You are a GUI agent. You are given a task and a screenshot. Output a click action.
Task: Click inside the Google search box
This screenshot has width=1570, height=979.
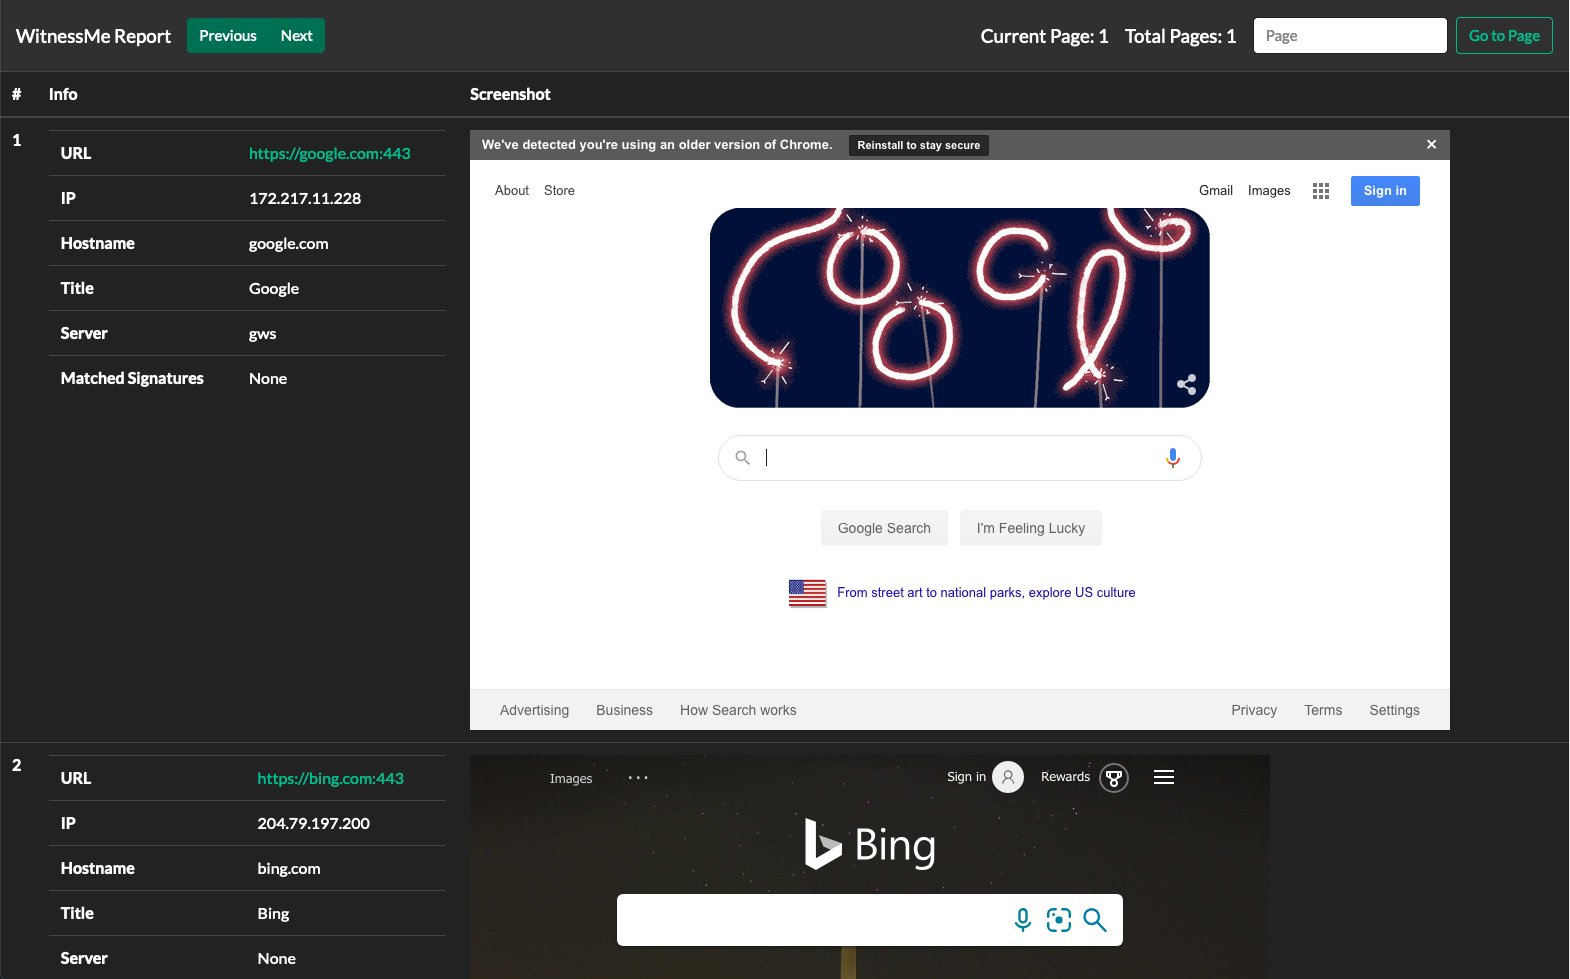pyautogui.click(x=960, y=458)
